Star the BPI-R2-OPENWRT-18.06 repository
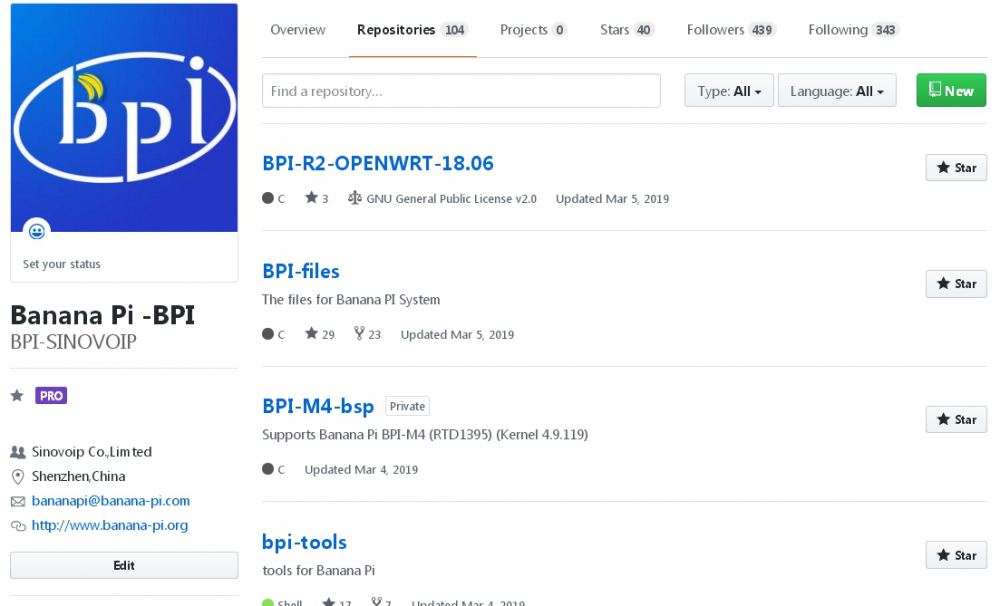 955,167
